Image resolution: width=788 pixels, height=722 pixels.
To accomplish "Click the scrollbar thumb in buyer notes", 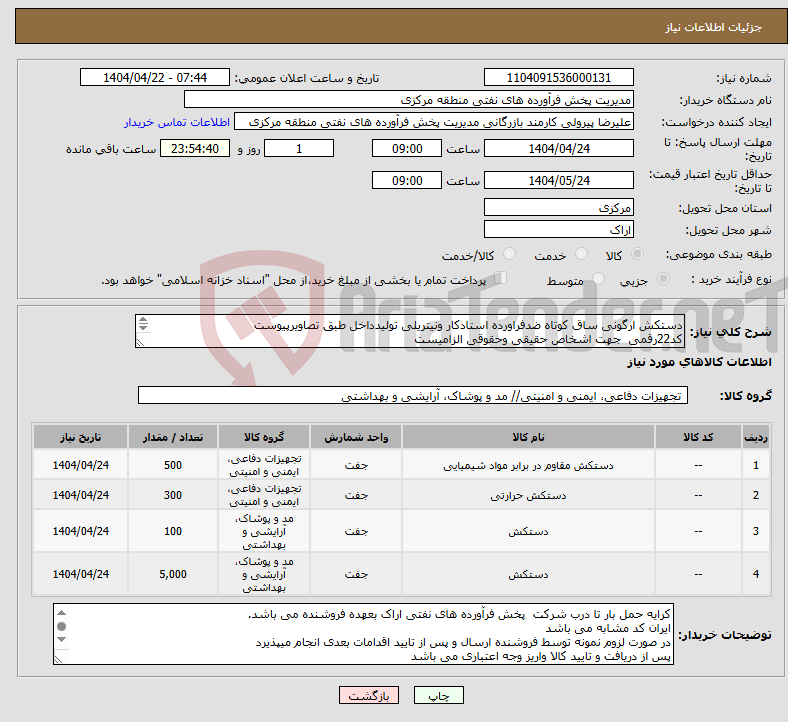I will point(61,627).
